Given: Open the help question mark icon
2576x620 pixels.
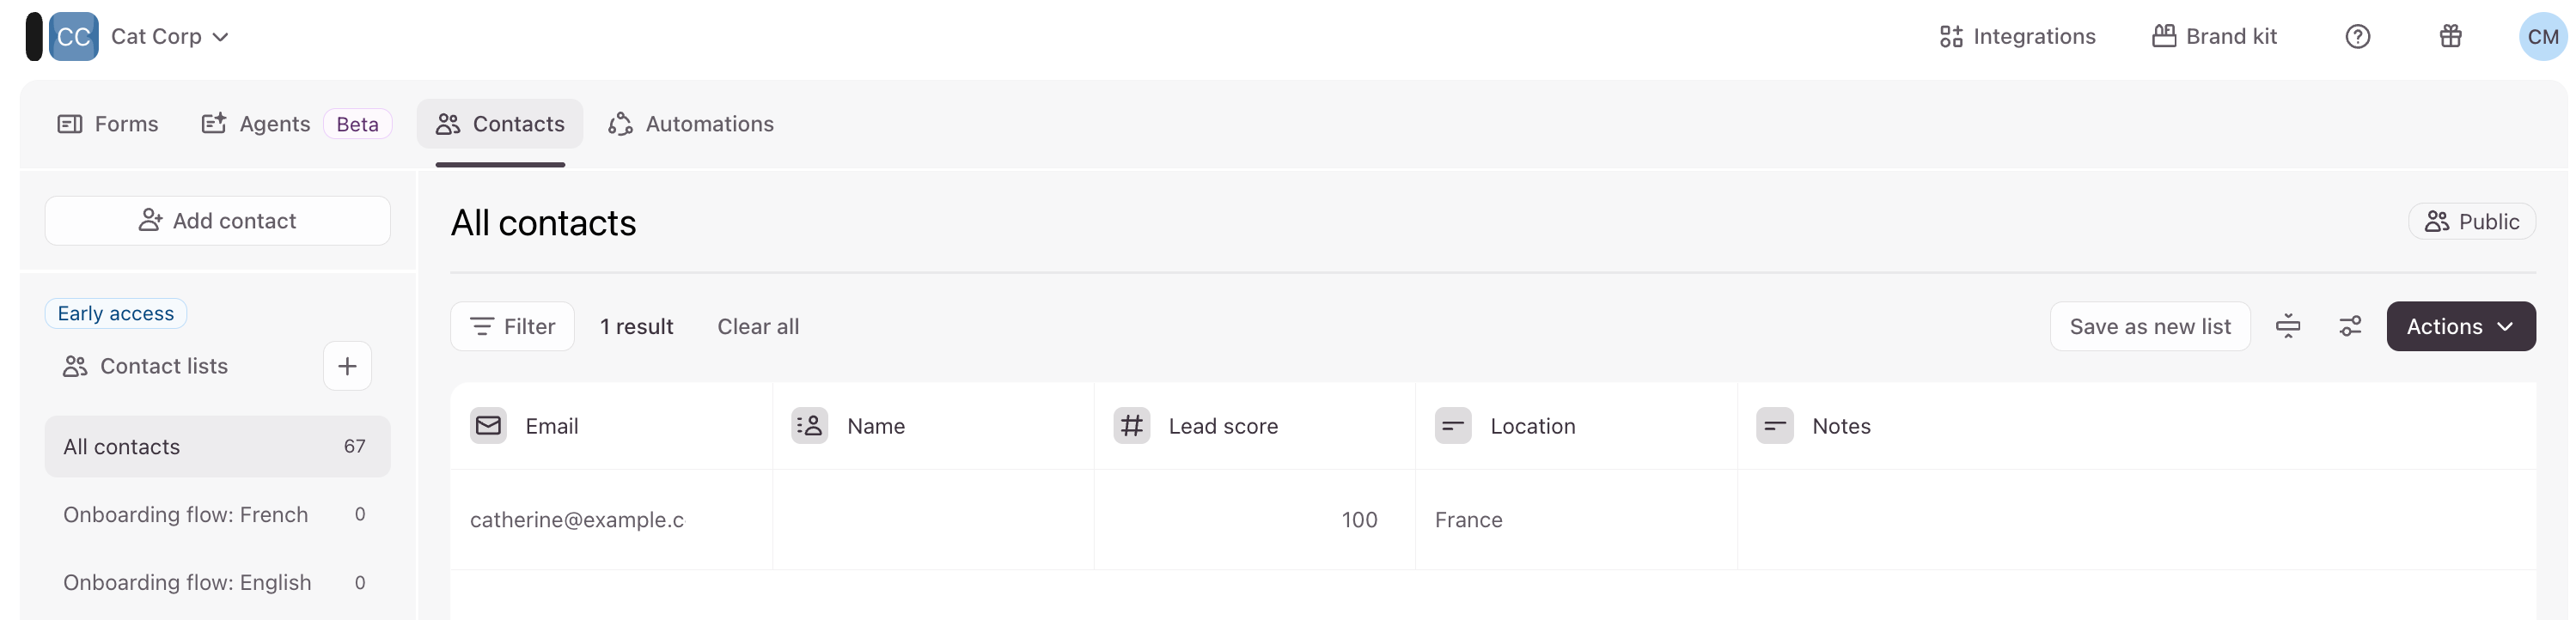Looking at the screenshot, I should [x=2357, y=37].
